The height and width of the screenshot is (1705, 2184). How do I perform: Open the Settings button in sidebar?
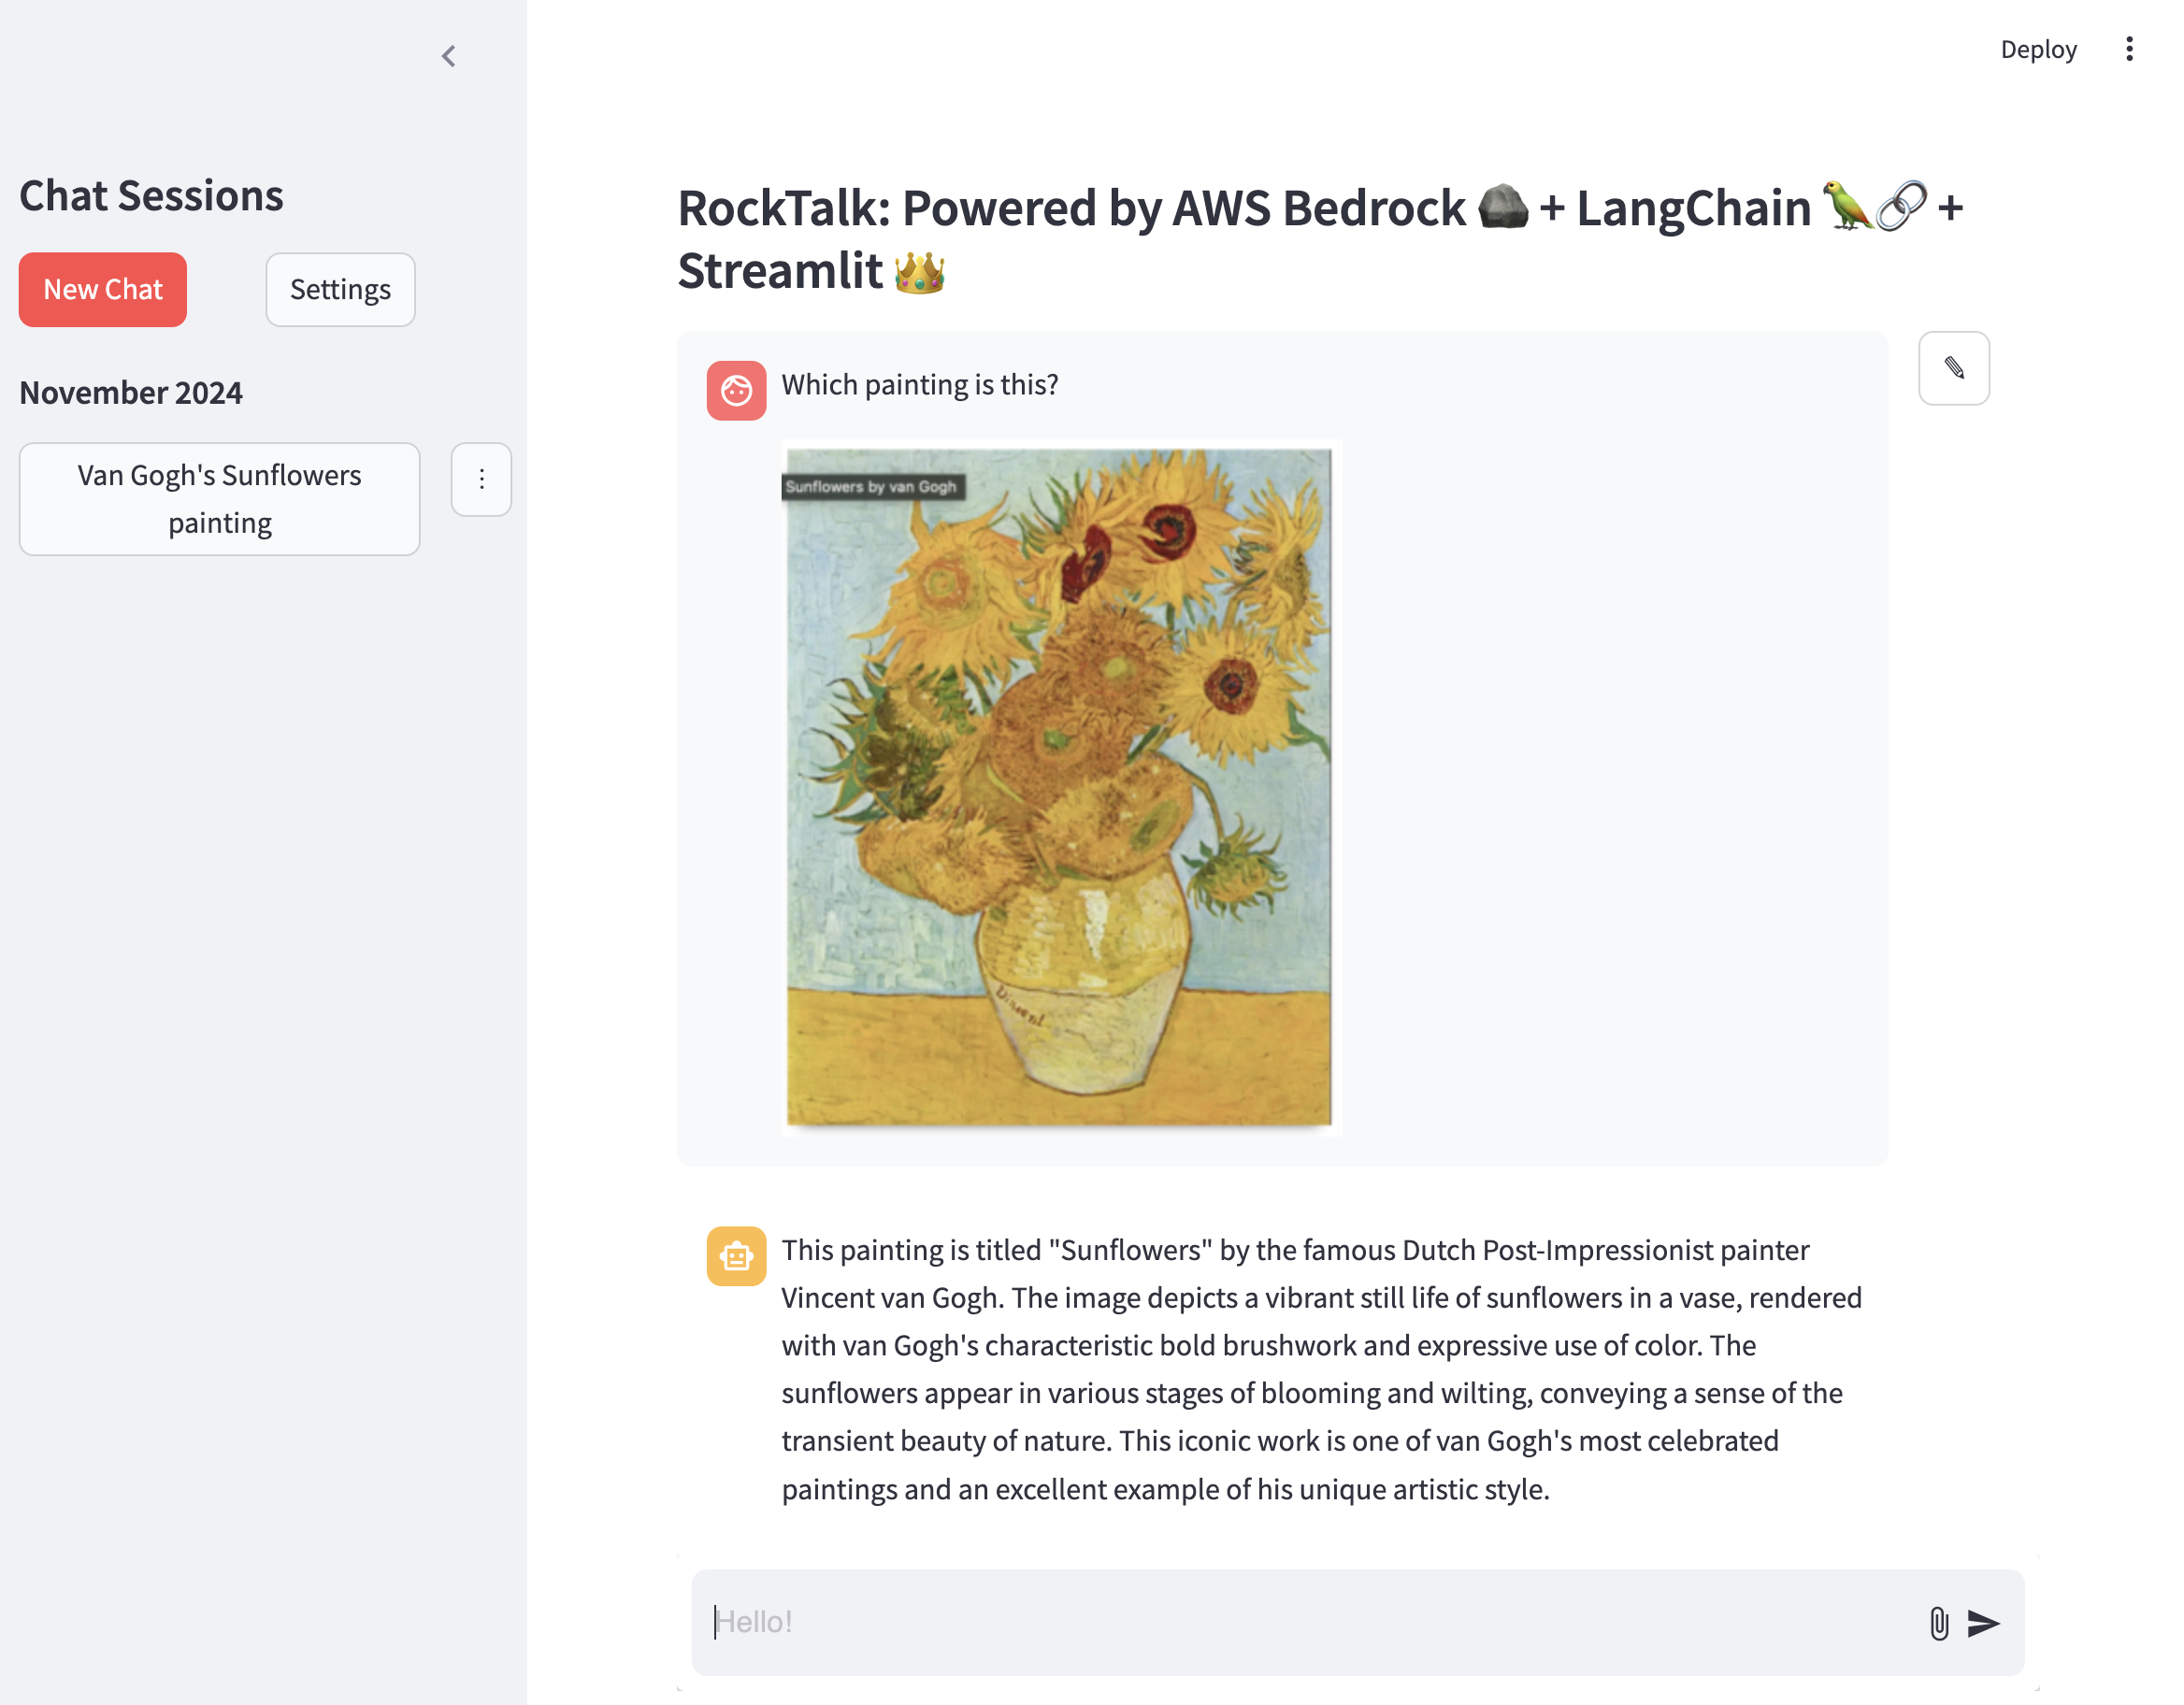[340, 290]
